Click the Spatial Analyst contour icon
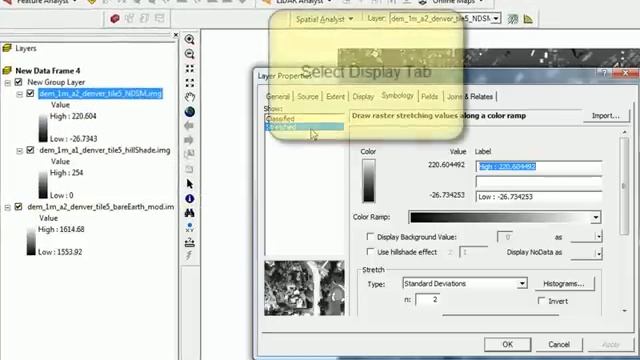 click(x=513, y=19)
